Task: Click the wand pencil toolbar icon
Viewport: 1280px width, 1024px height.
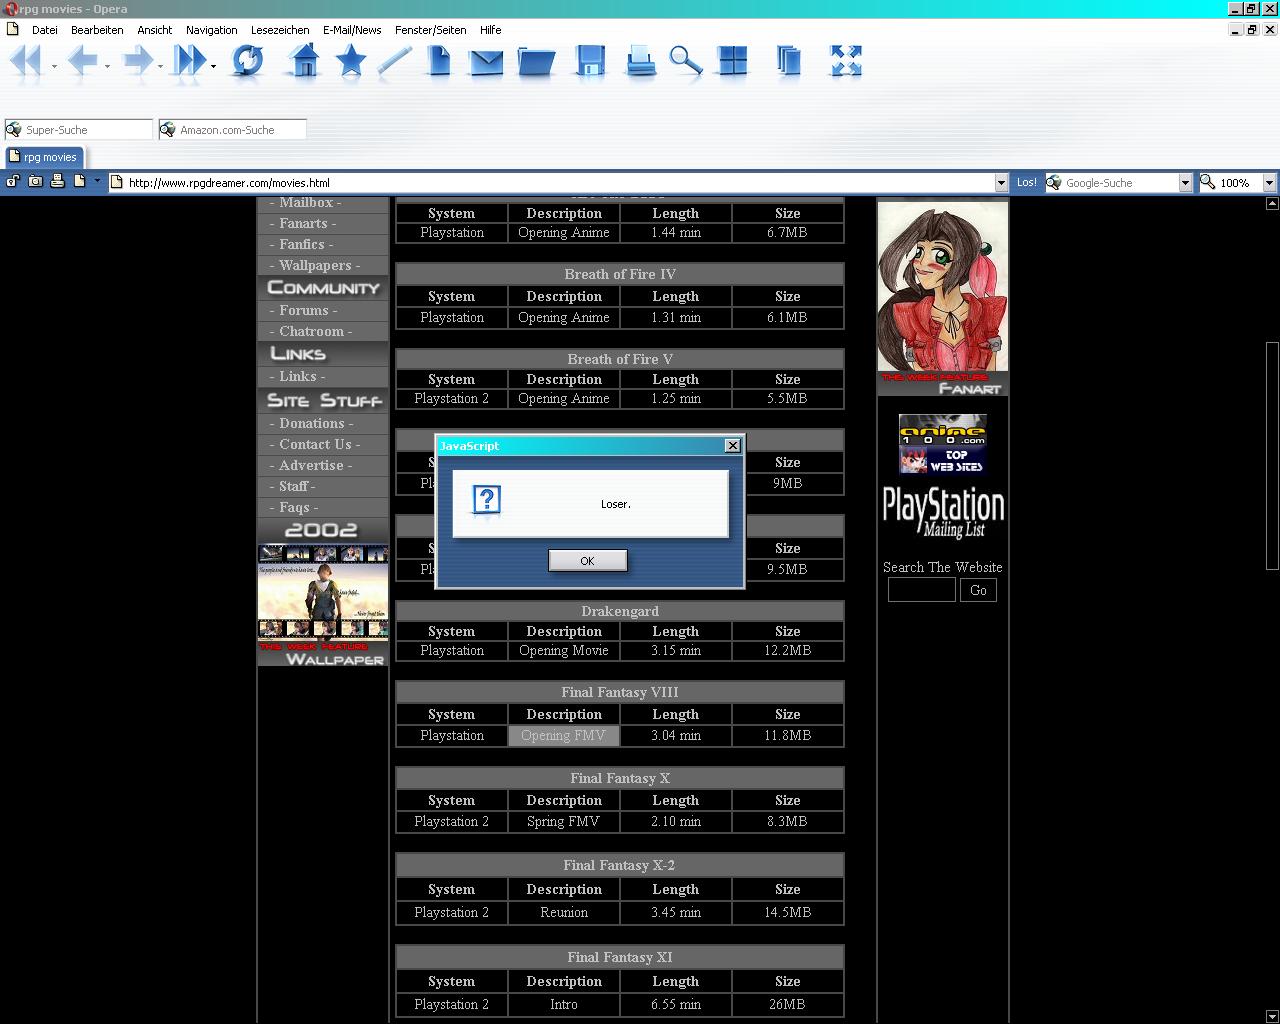Action: 394,61
